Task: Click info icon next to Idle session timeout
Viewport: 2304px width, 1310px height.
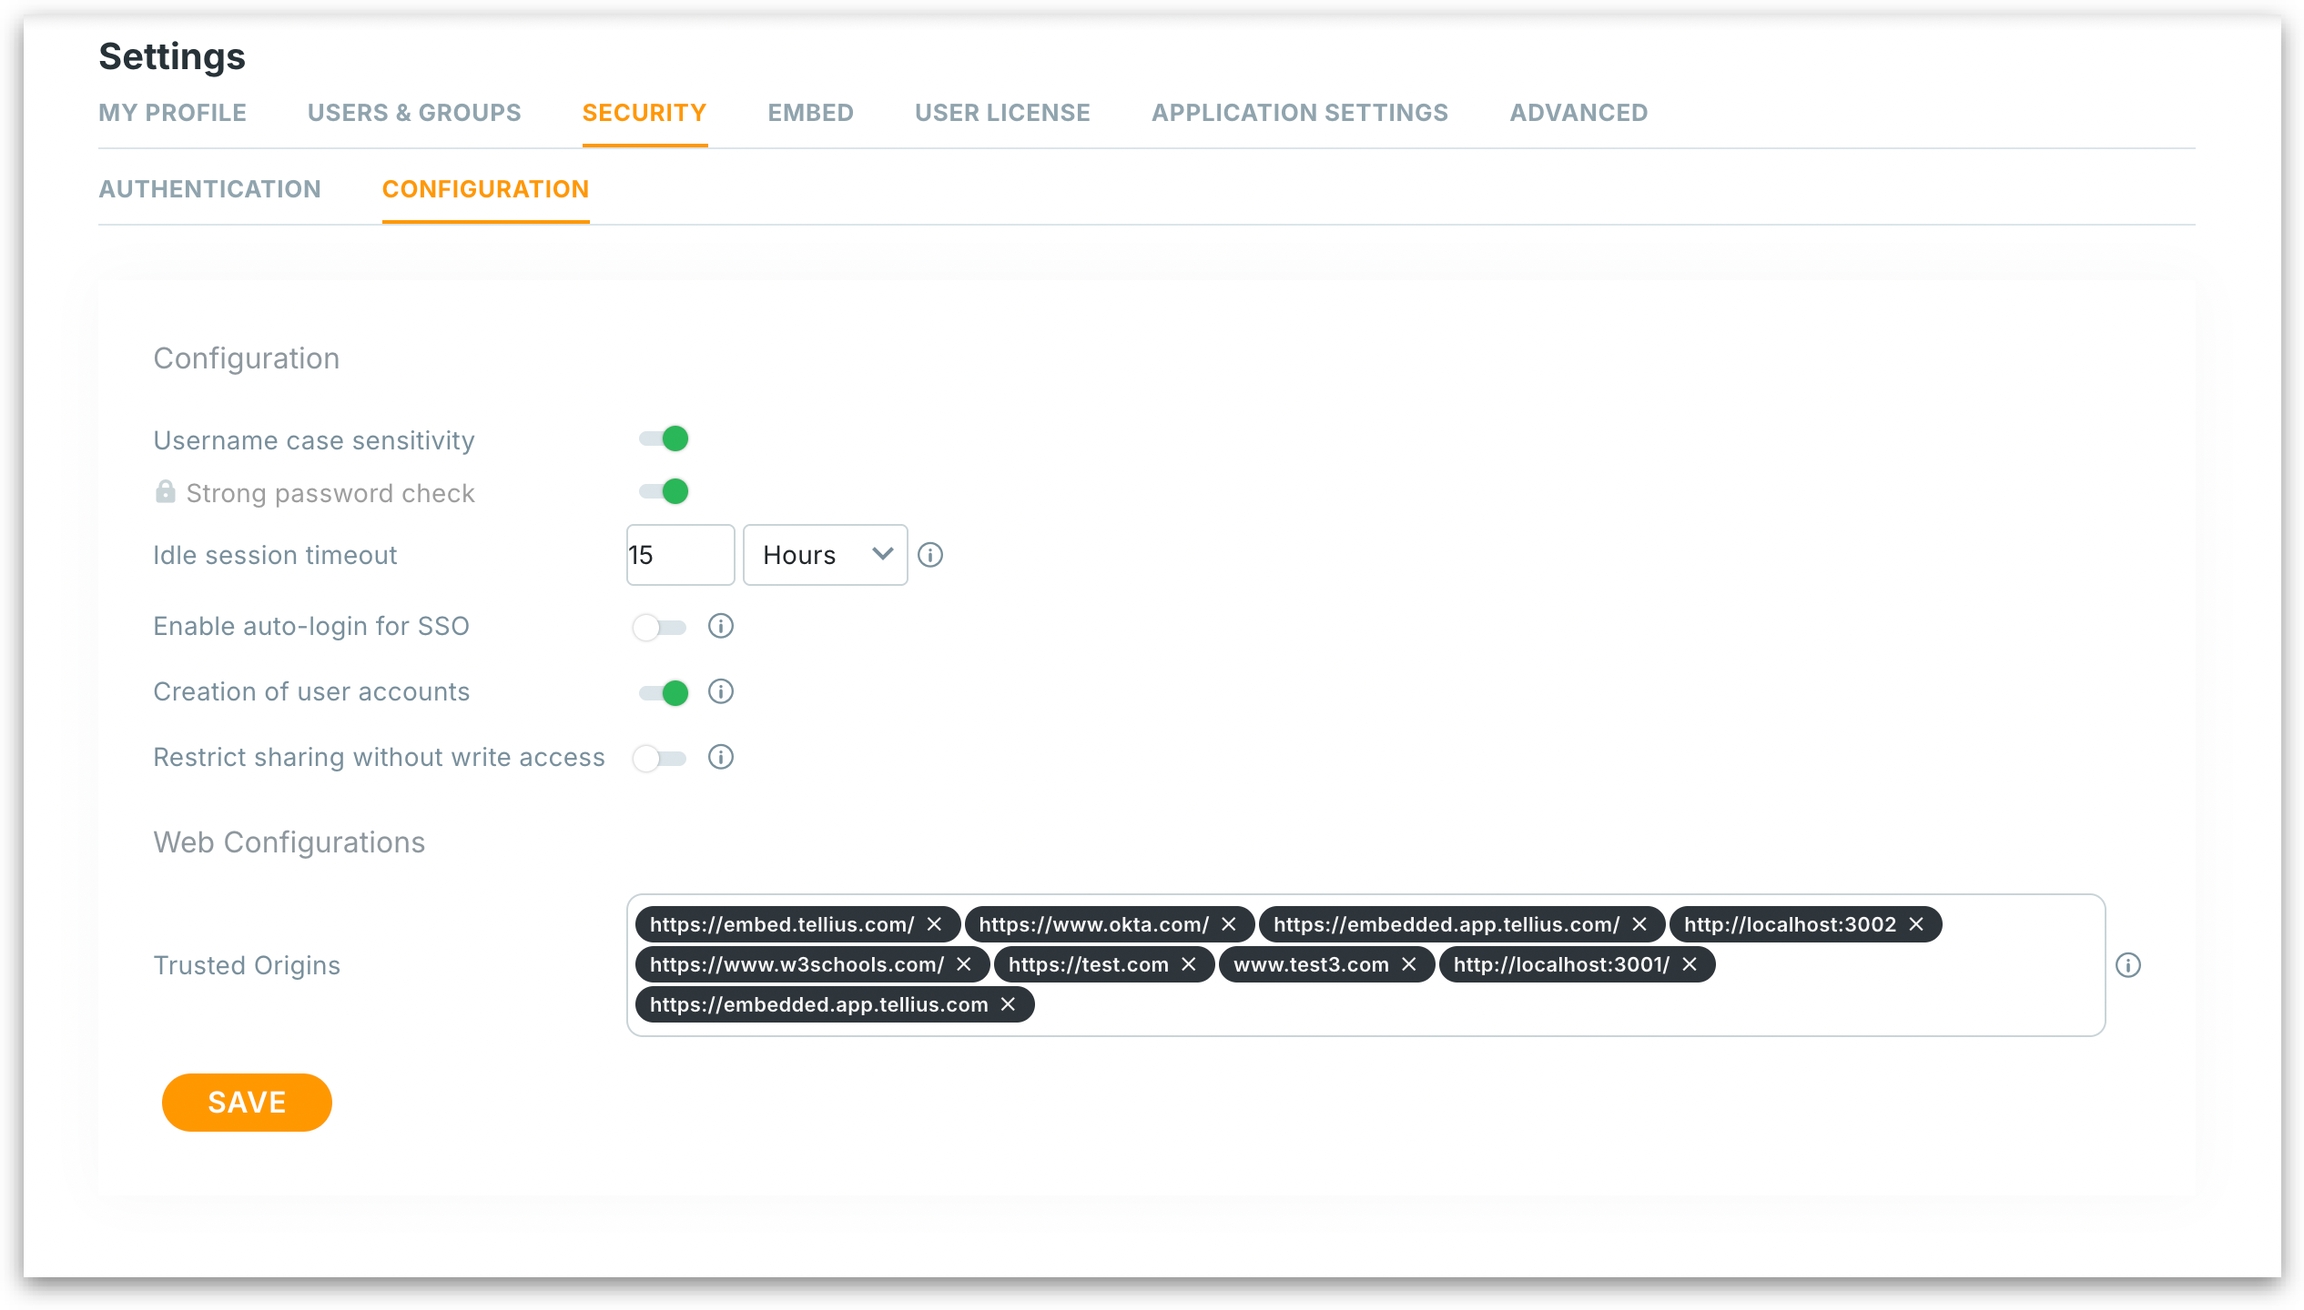Action: [x=930, y=555]
